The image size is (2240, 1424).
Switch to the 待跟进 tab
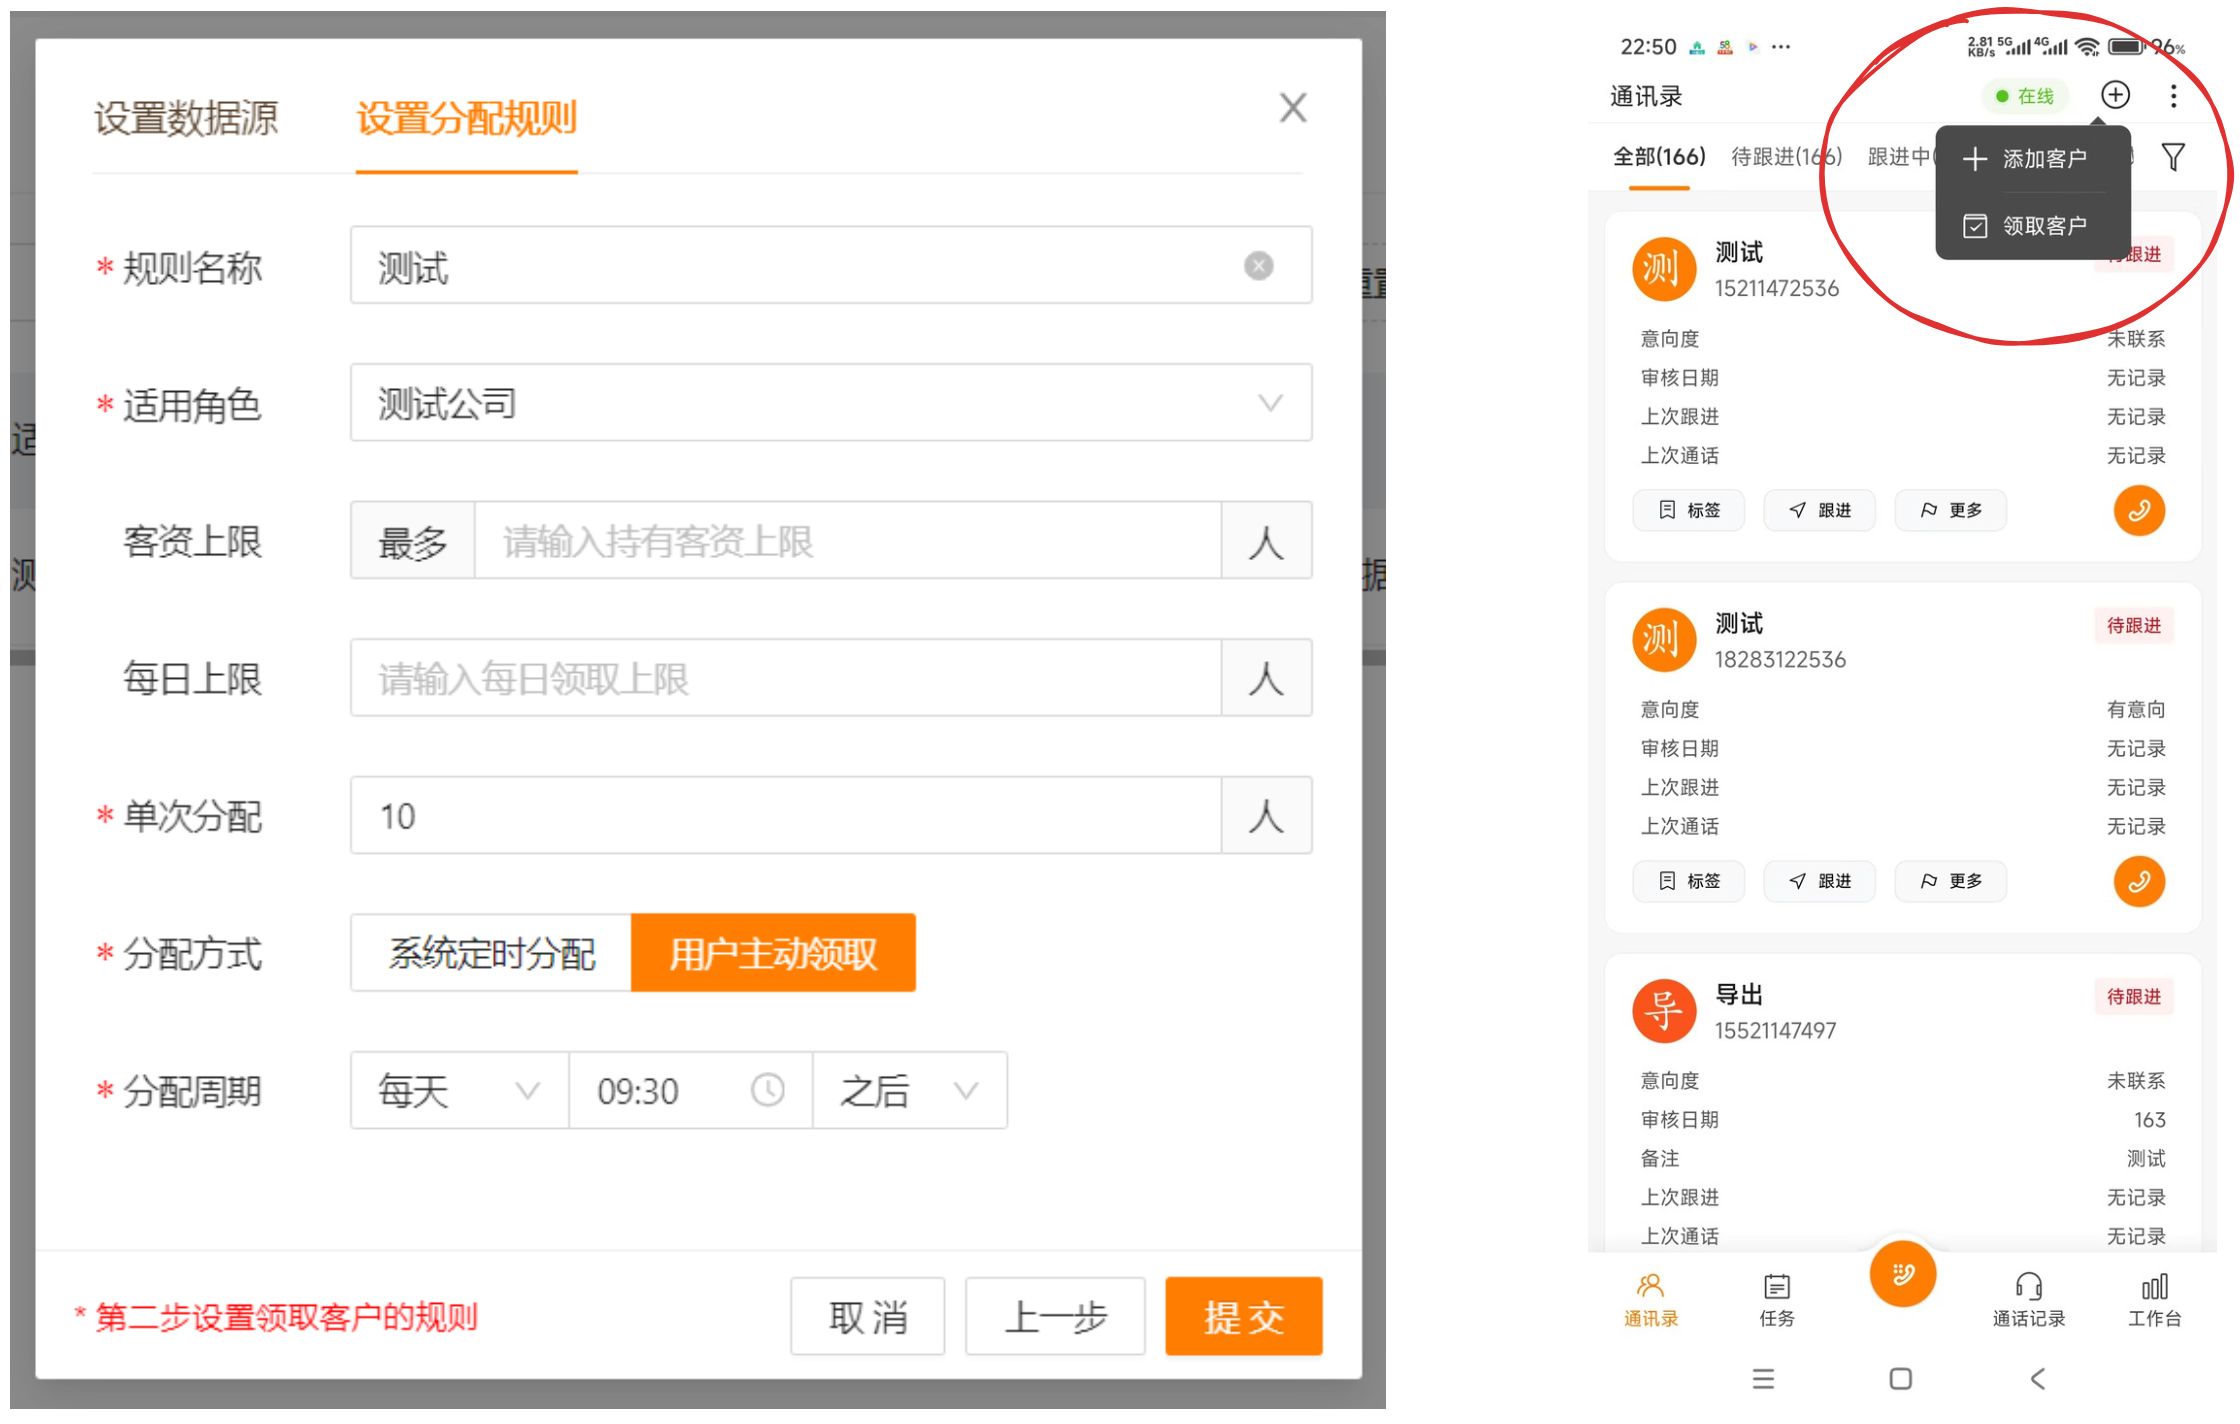(1785, 157)
